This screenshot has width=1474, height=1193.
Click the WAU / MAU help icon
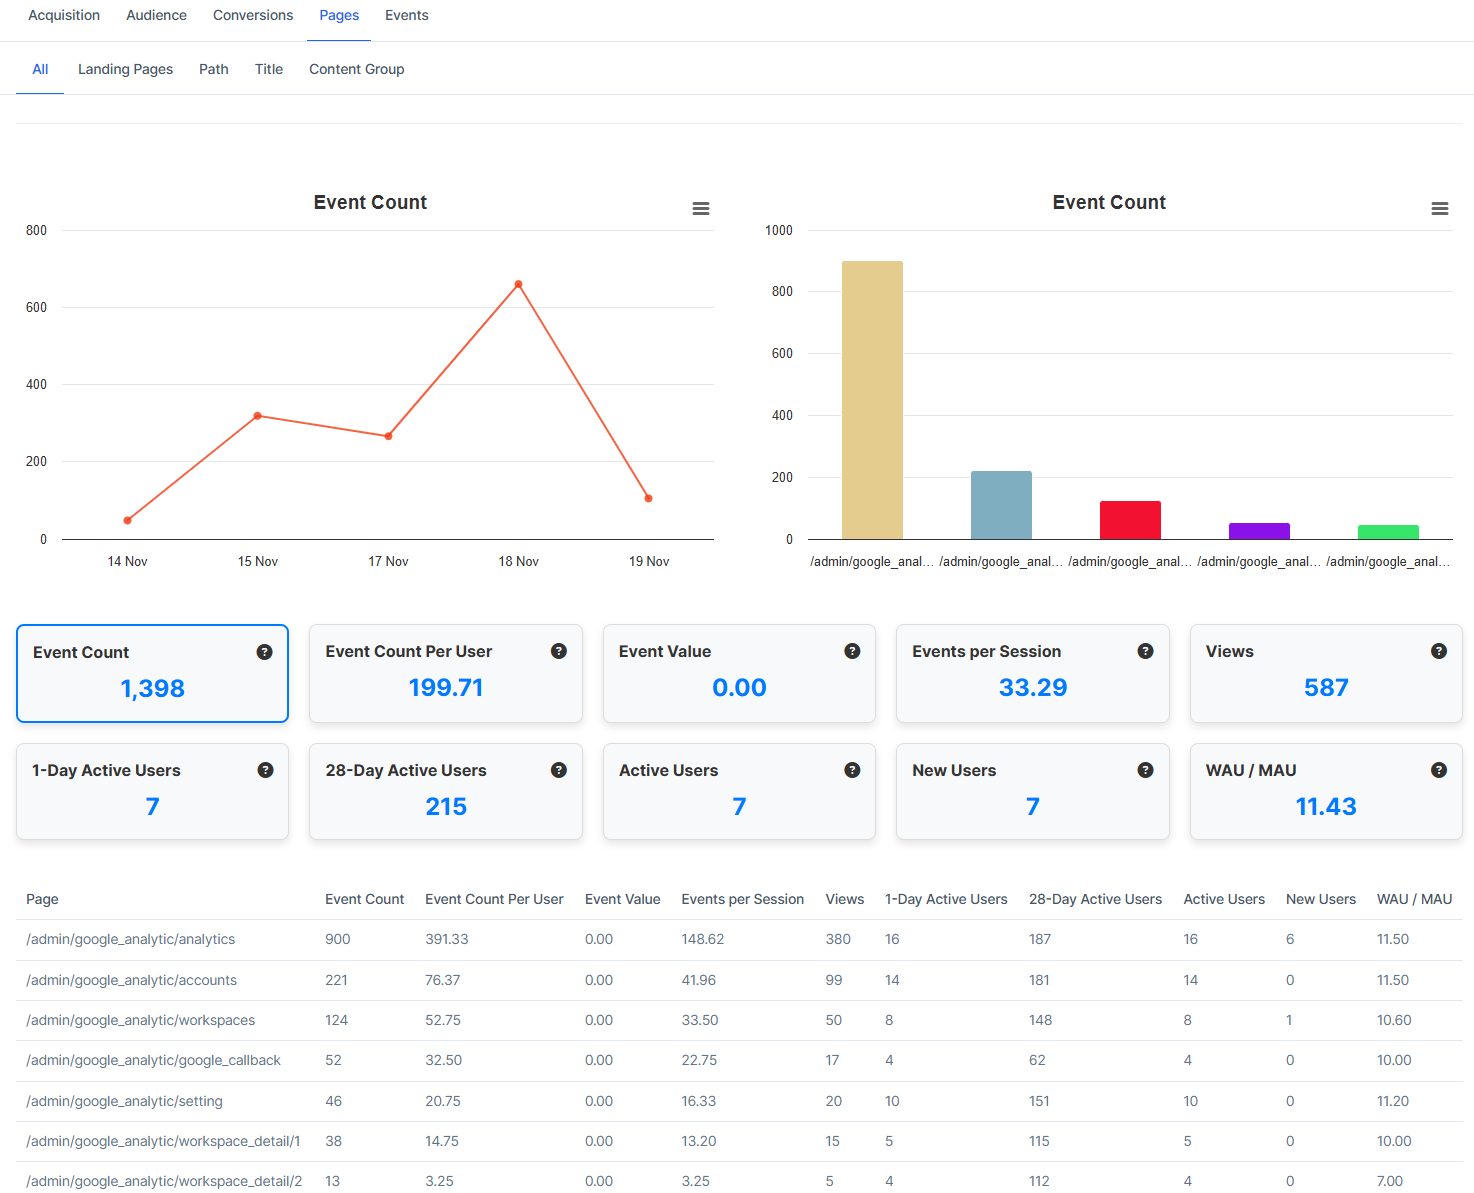(x=1439, y=770)
